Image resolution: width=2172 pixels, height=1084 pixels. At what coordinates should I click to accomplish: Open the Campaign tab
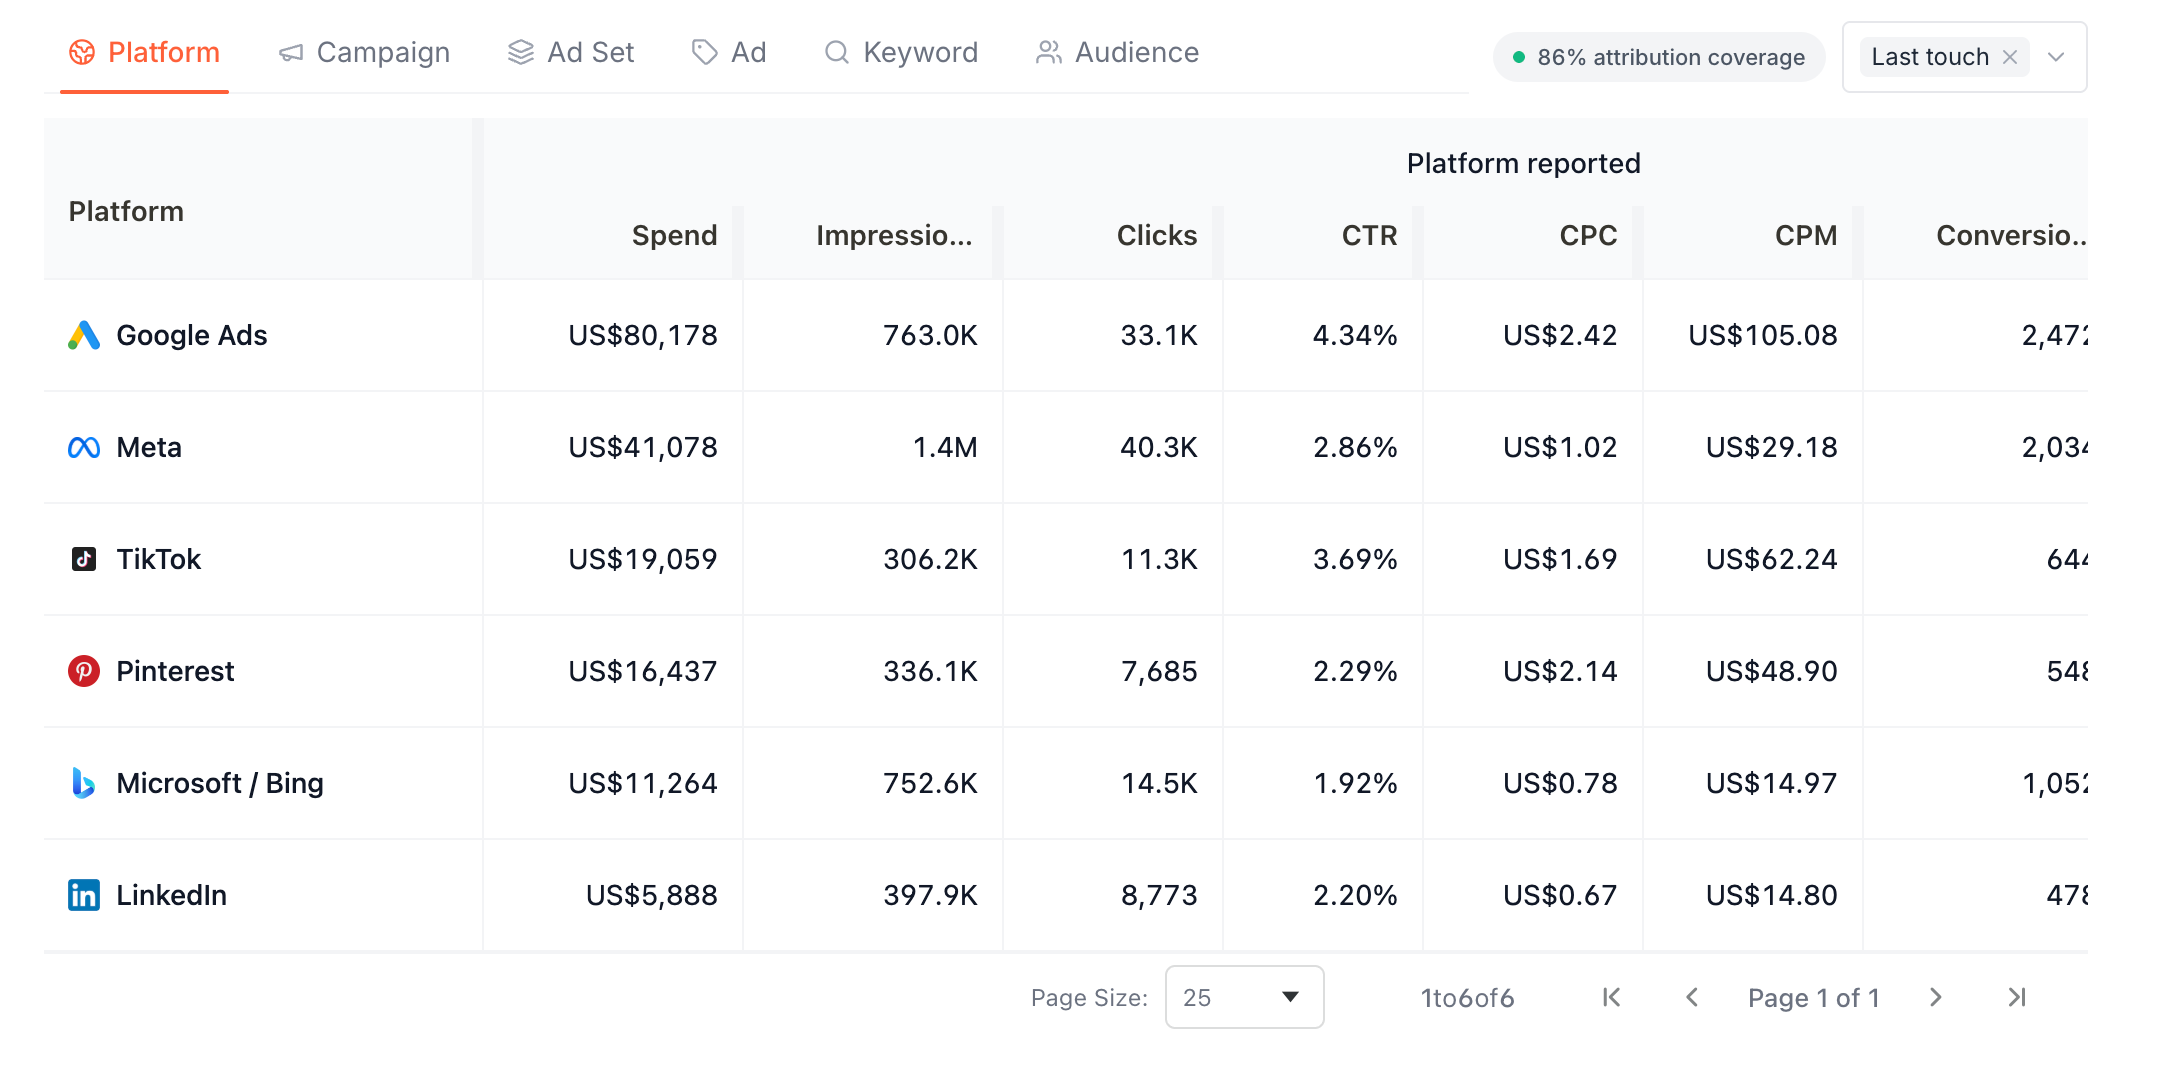[x=364, y=52]
